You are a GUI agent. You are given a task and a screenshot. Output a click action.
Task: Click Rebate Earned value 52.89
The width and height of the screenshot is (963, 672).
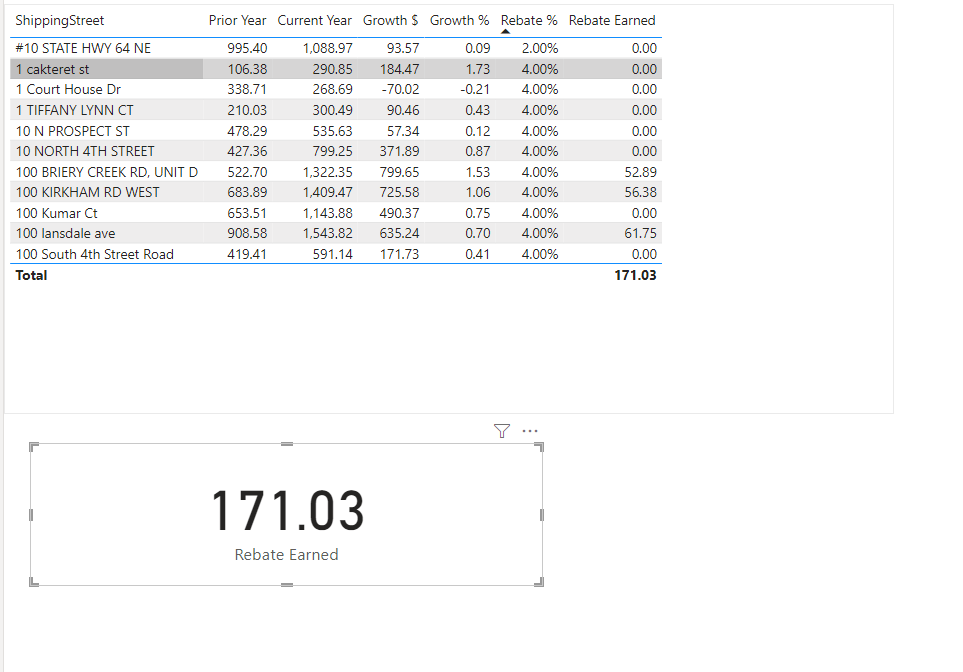[641, 172]
